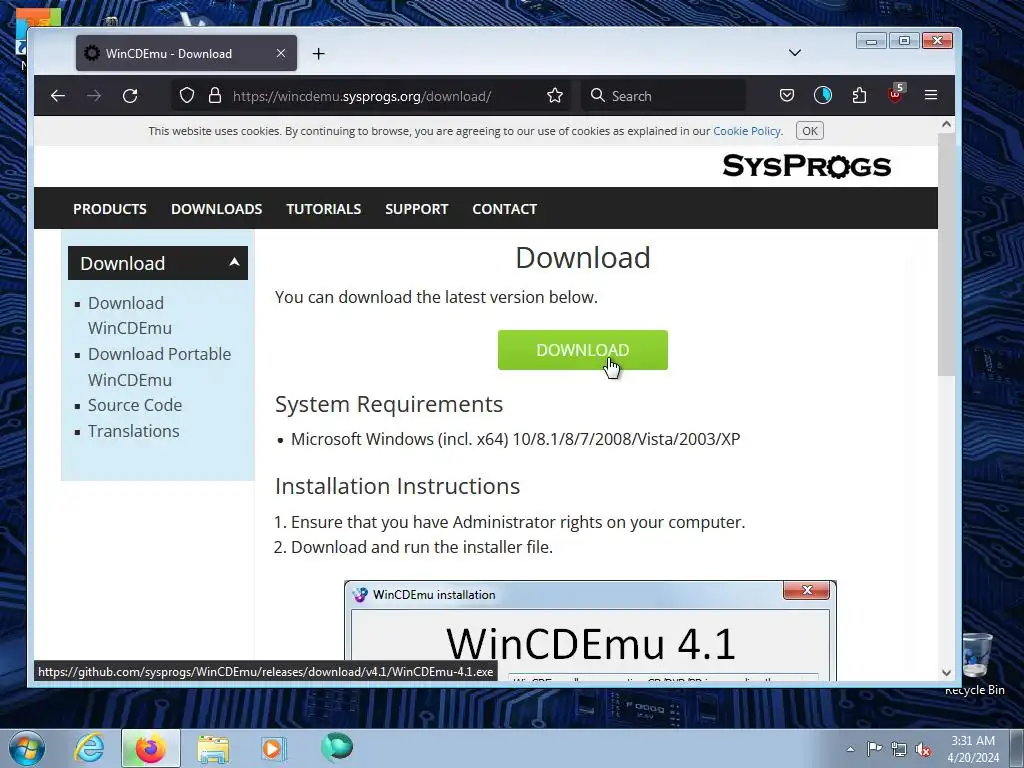Click the padlock site security icon
1024x768 pixels.
click(215, 96)
